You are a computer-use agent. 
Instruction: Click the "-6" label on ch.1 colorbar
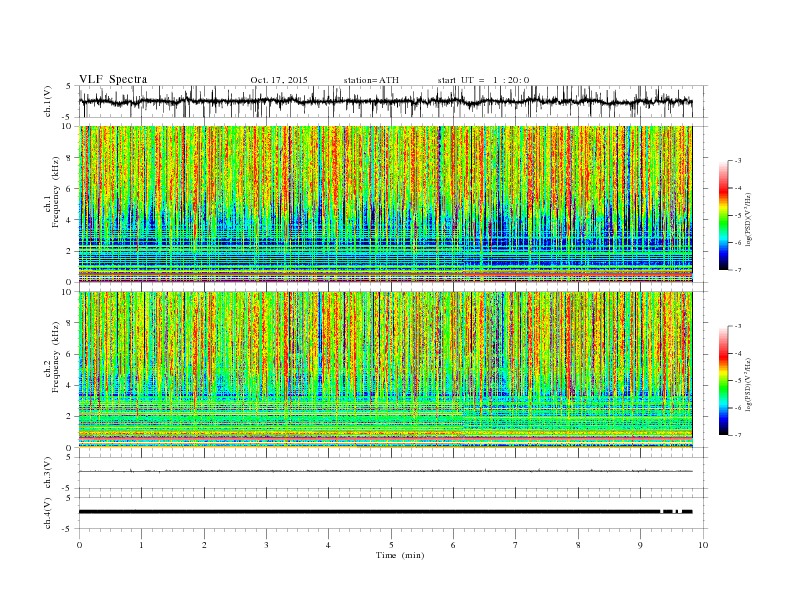[x=737, y=243]
